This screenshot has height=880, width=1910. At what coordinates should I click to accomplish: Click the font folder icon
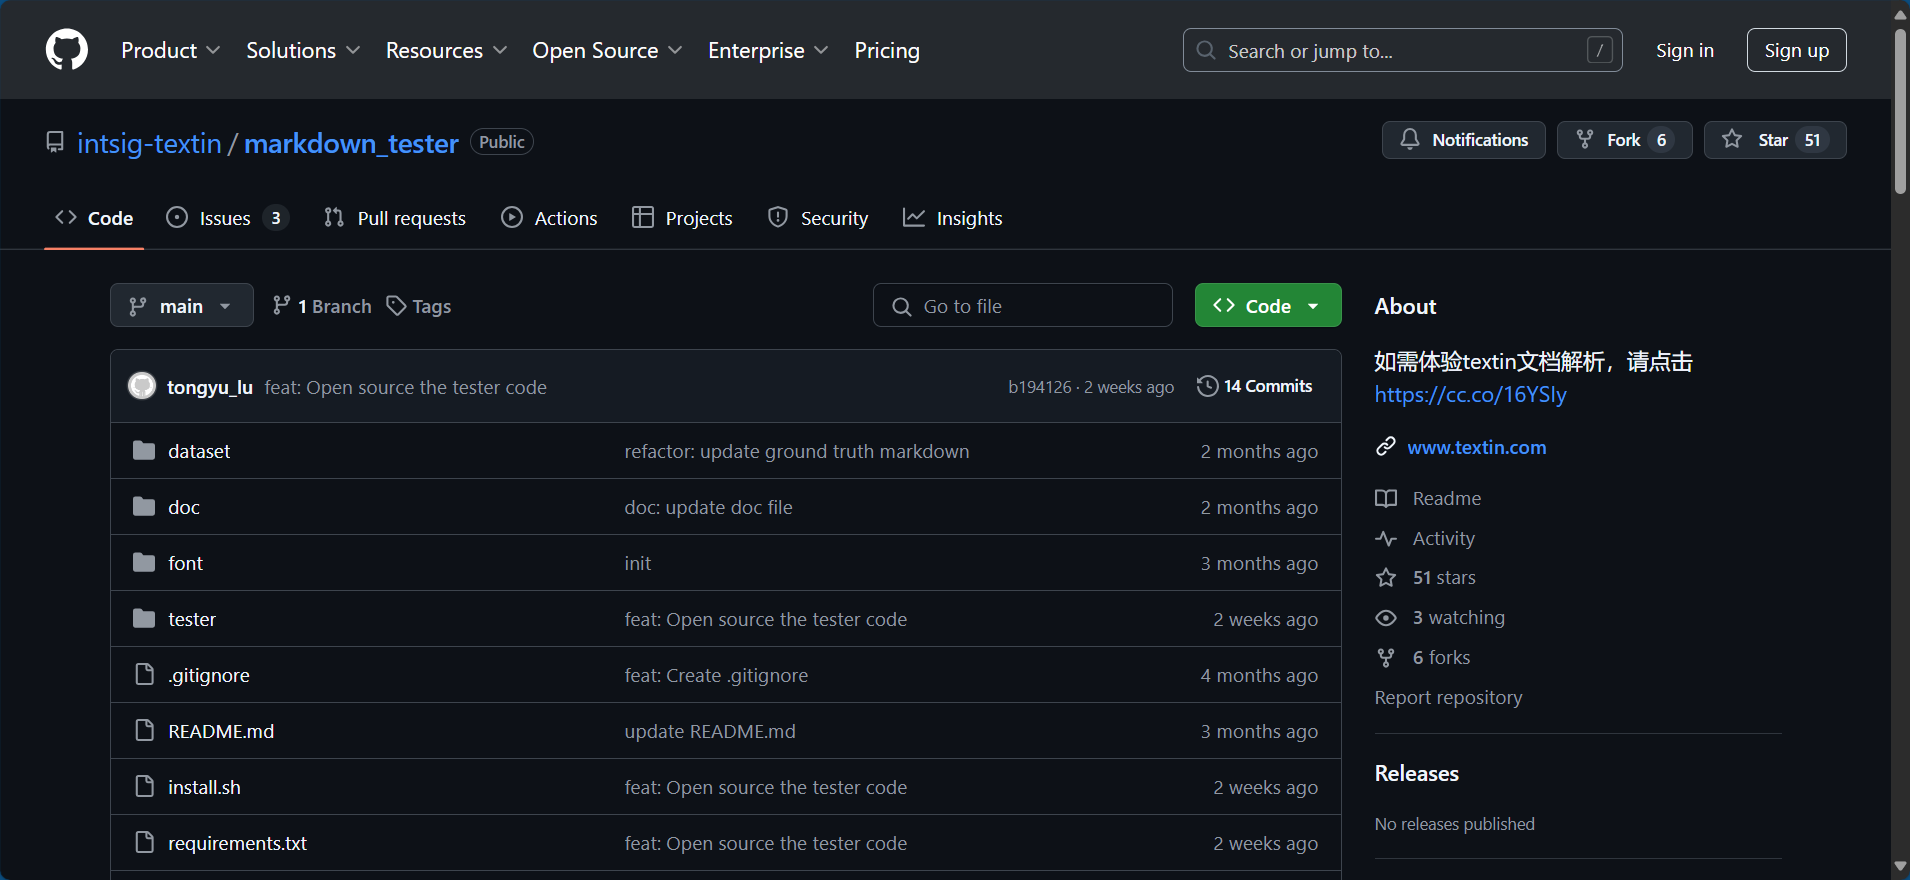coord(144,562)
